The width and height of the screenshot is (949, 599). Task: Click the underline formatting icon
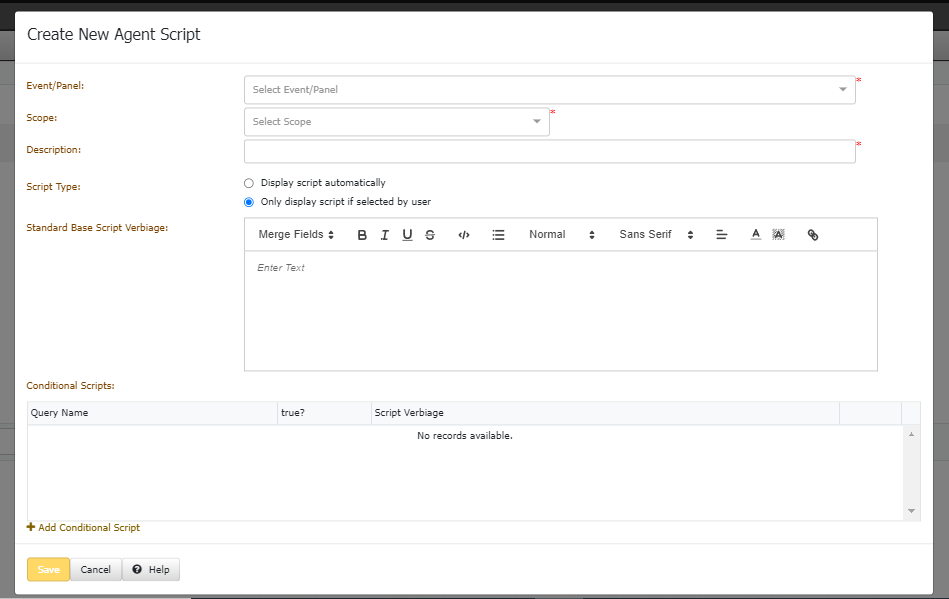pyautogui.click(x=407, y=235)
